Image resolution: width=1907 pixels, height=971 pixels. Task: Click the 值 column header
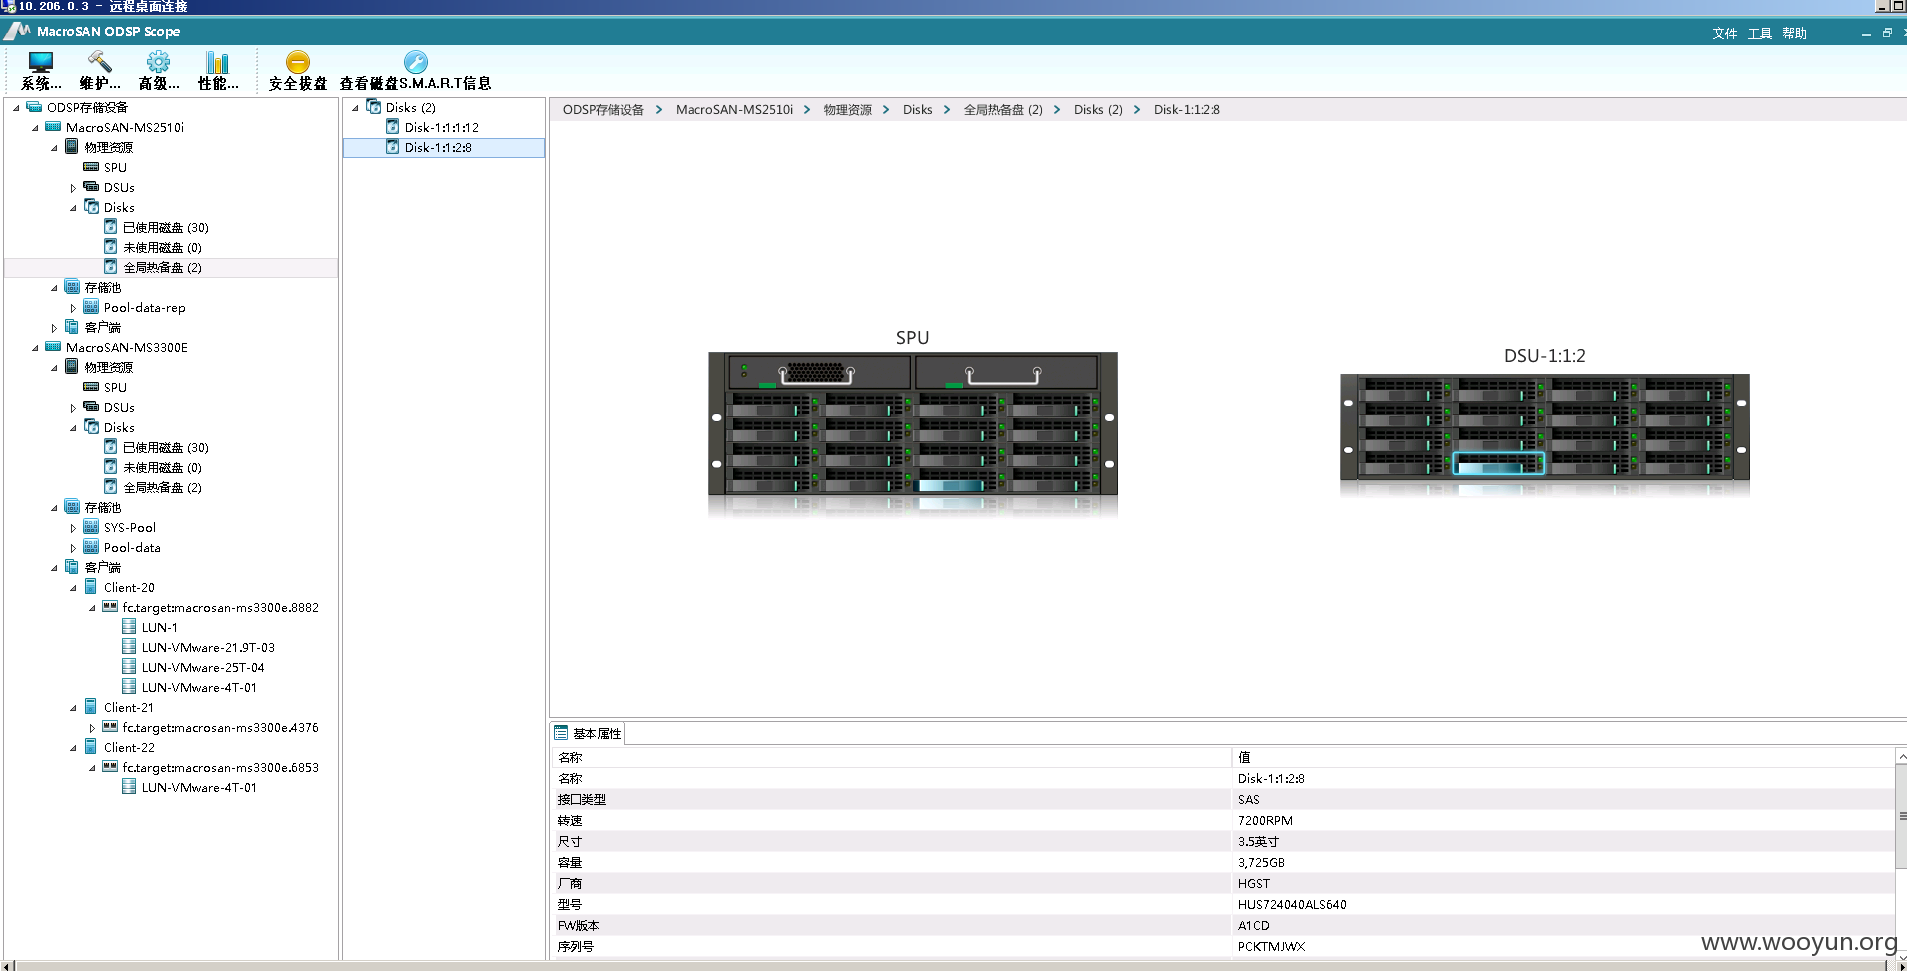(x=1563, y=757)
